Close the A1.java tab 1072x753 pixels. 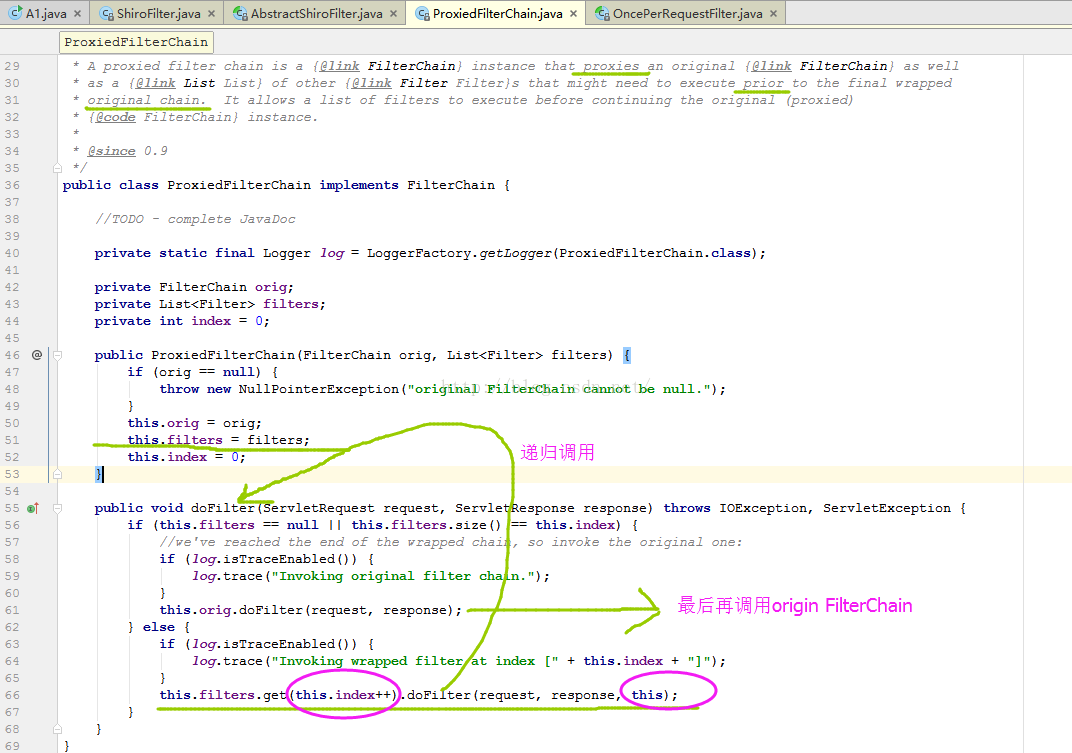[77, 14]
